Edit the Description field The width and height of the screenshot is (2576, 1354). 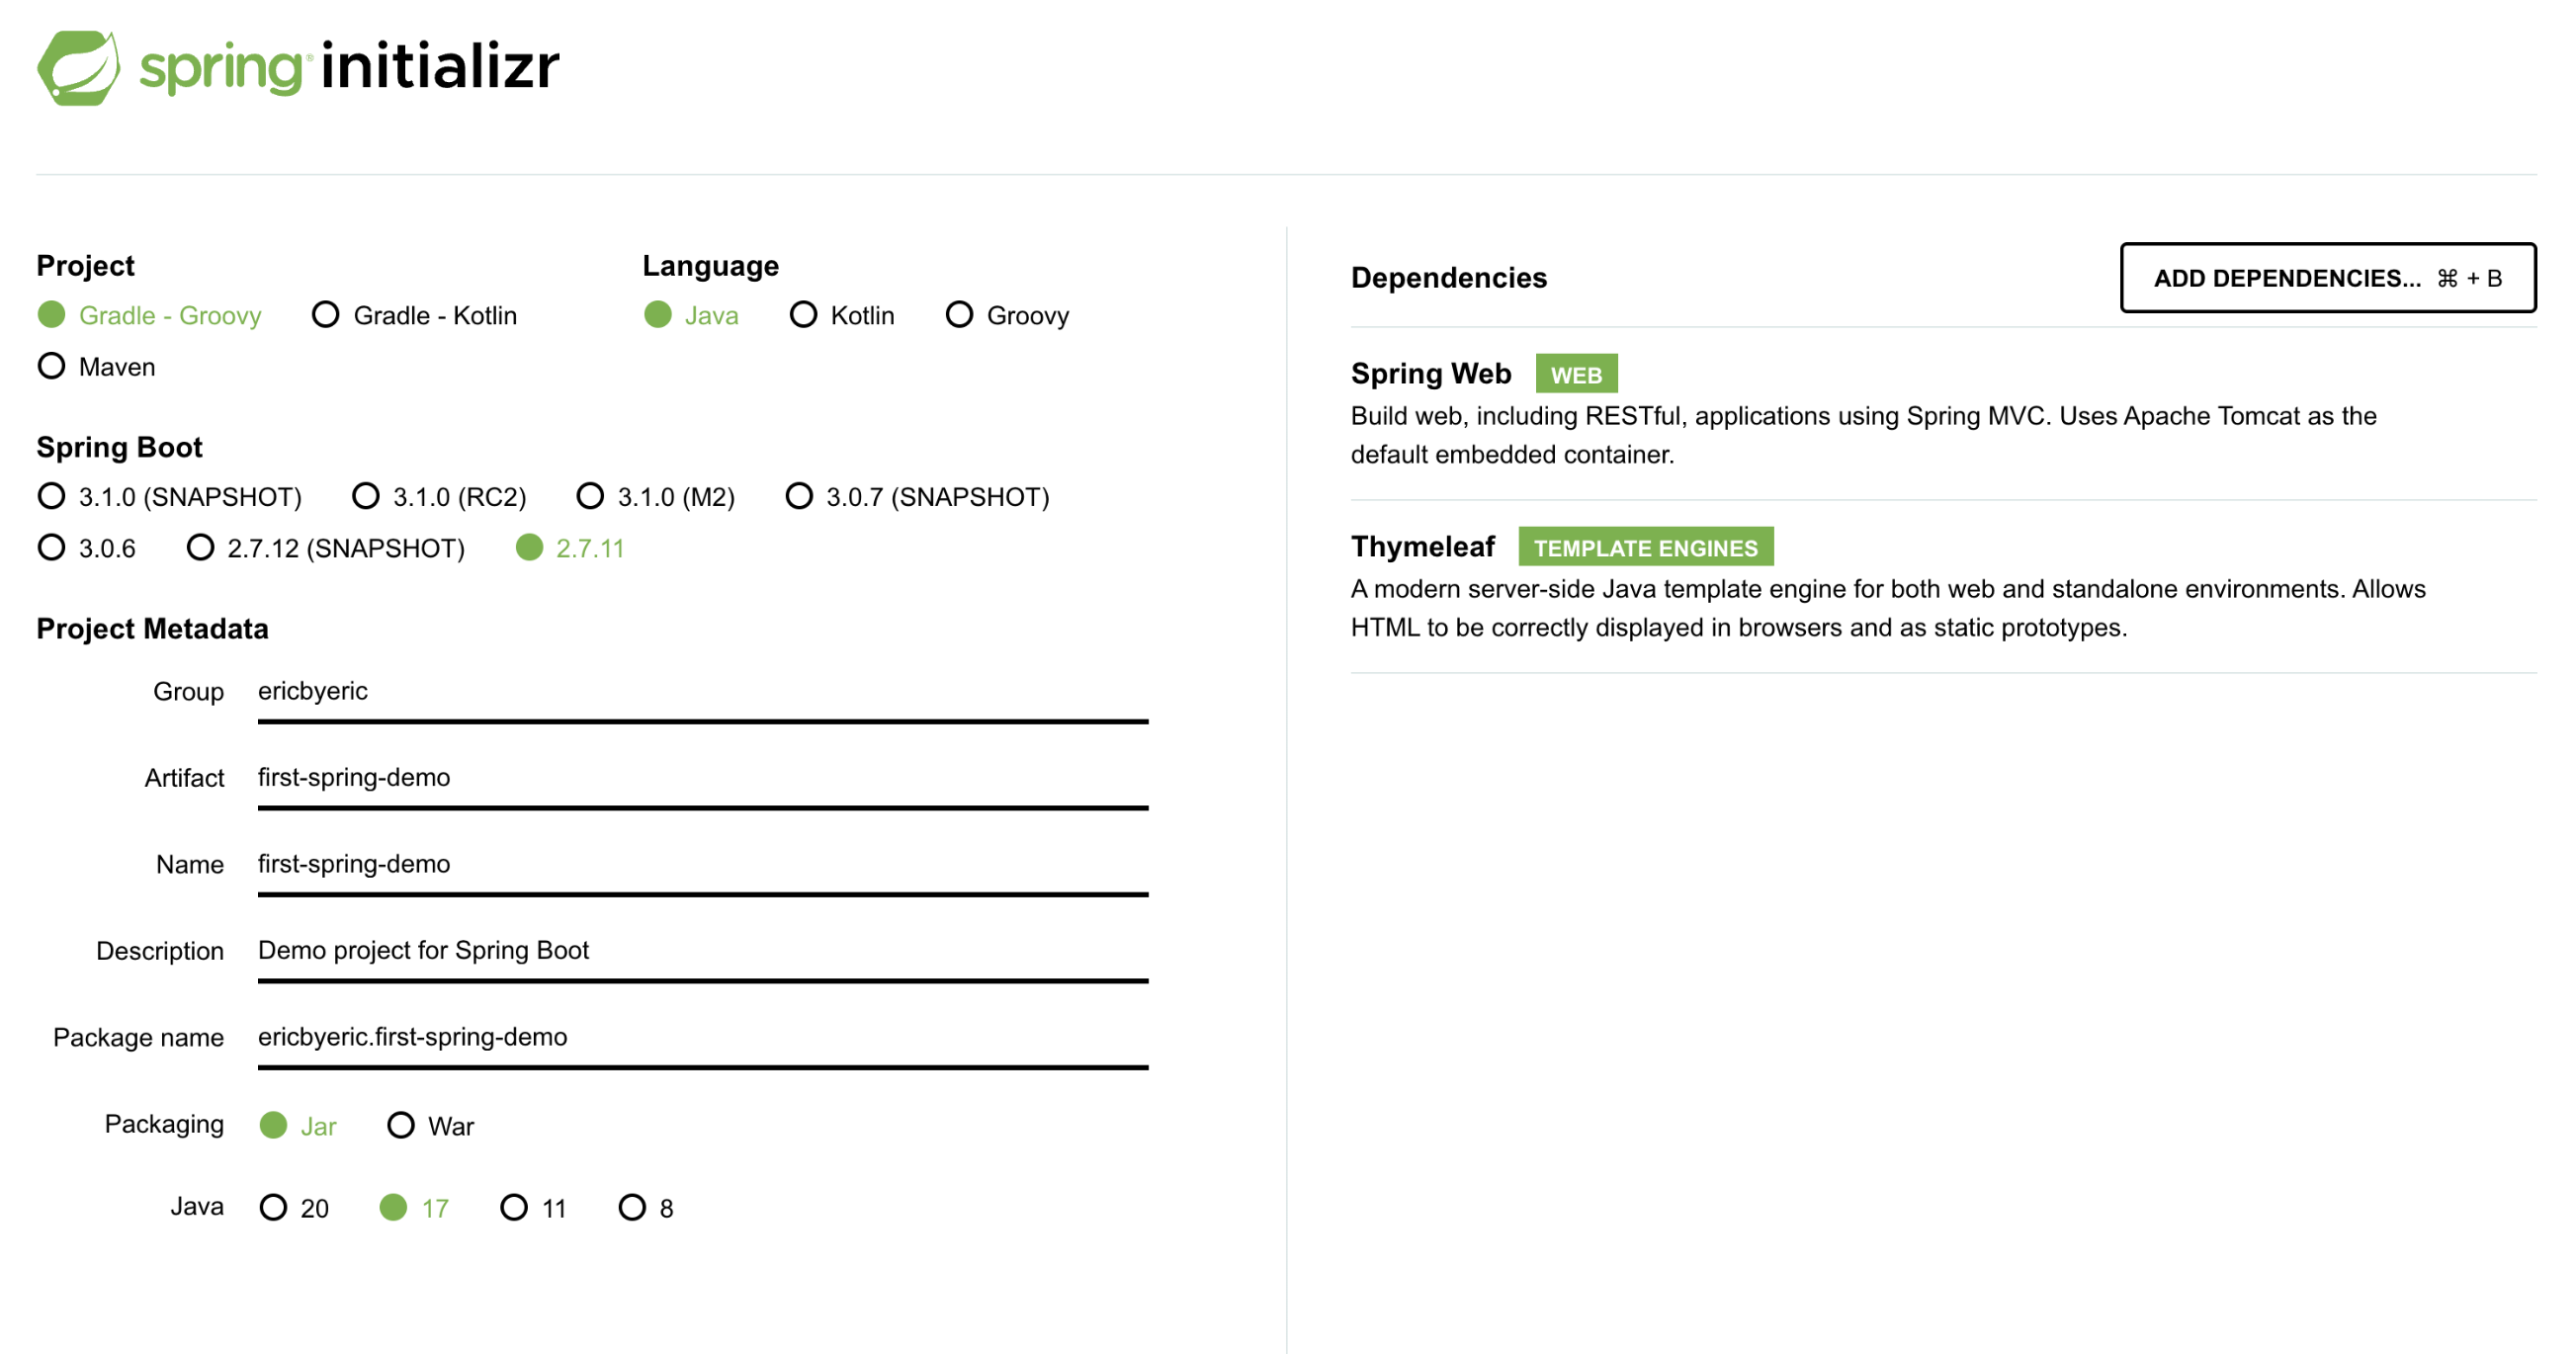[x=702, y=950]
